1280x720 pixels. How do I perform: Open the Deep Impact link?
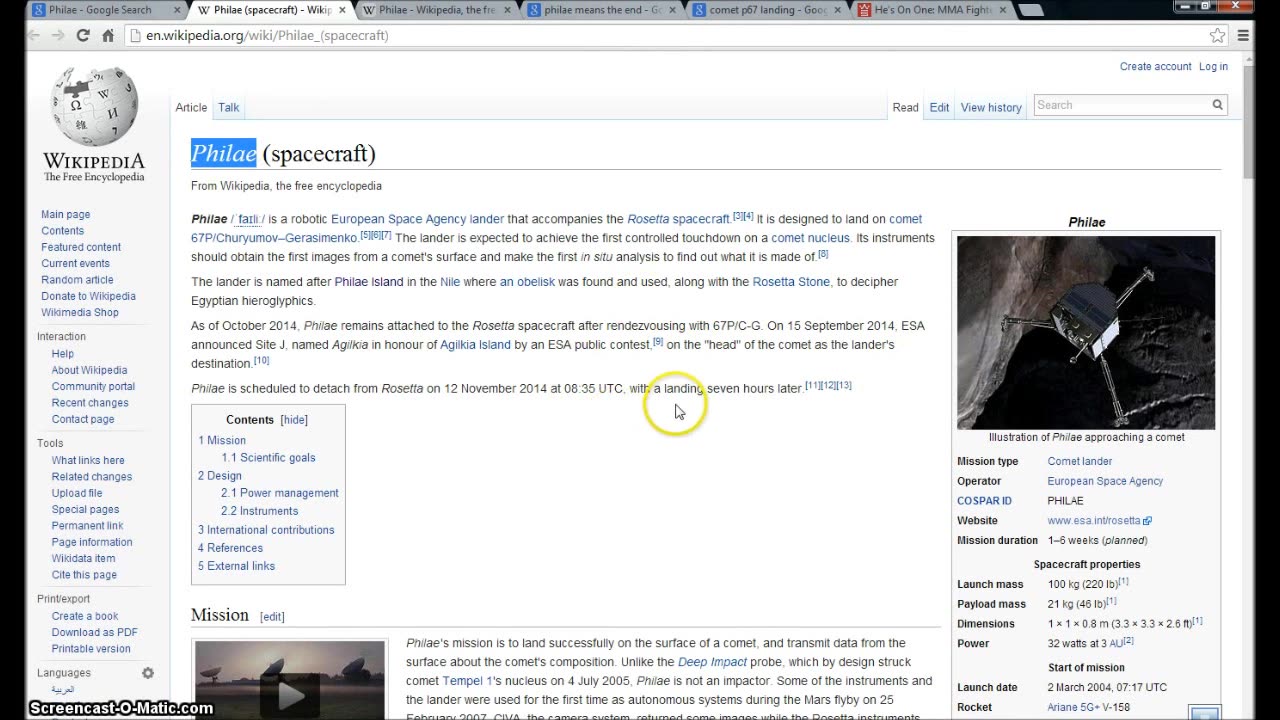click(x=712, y=662)
